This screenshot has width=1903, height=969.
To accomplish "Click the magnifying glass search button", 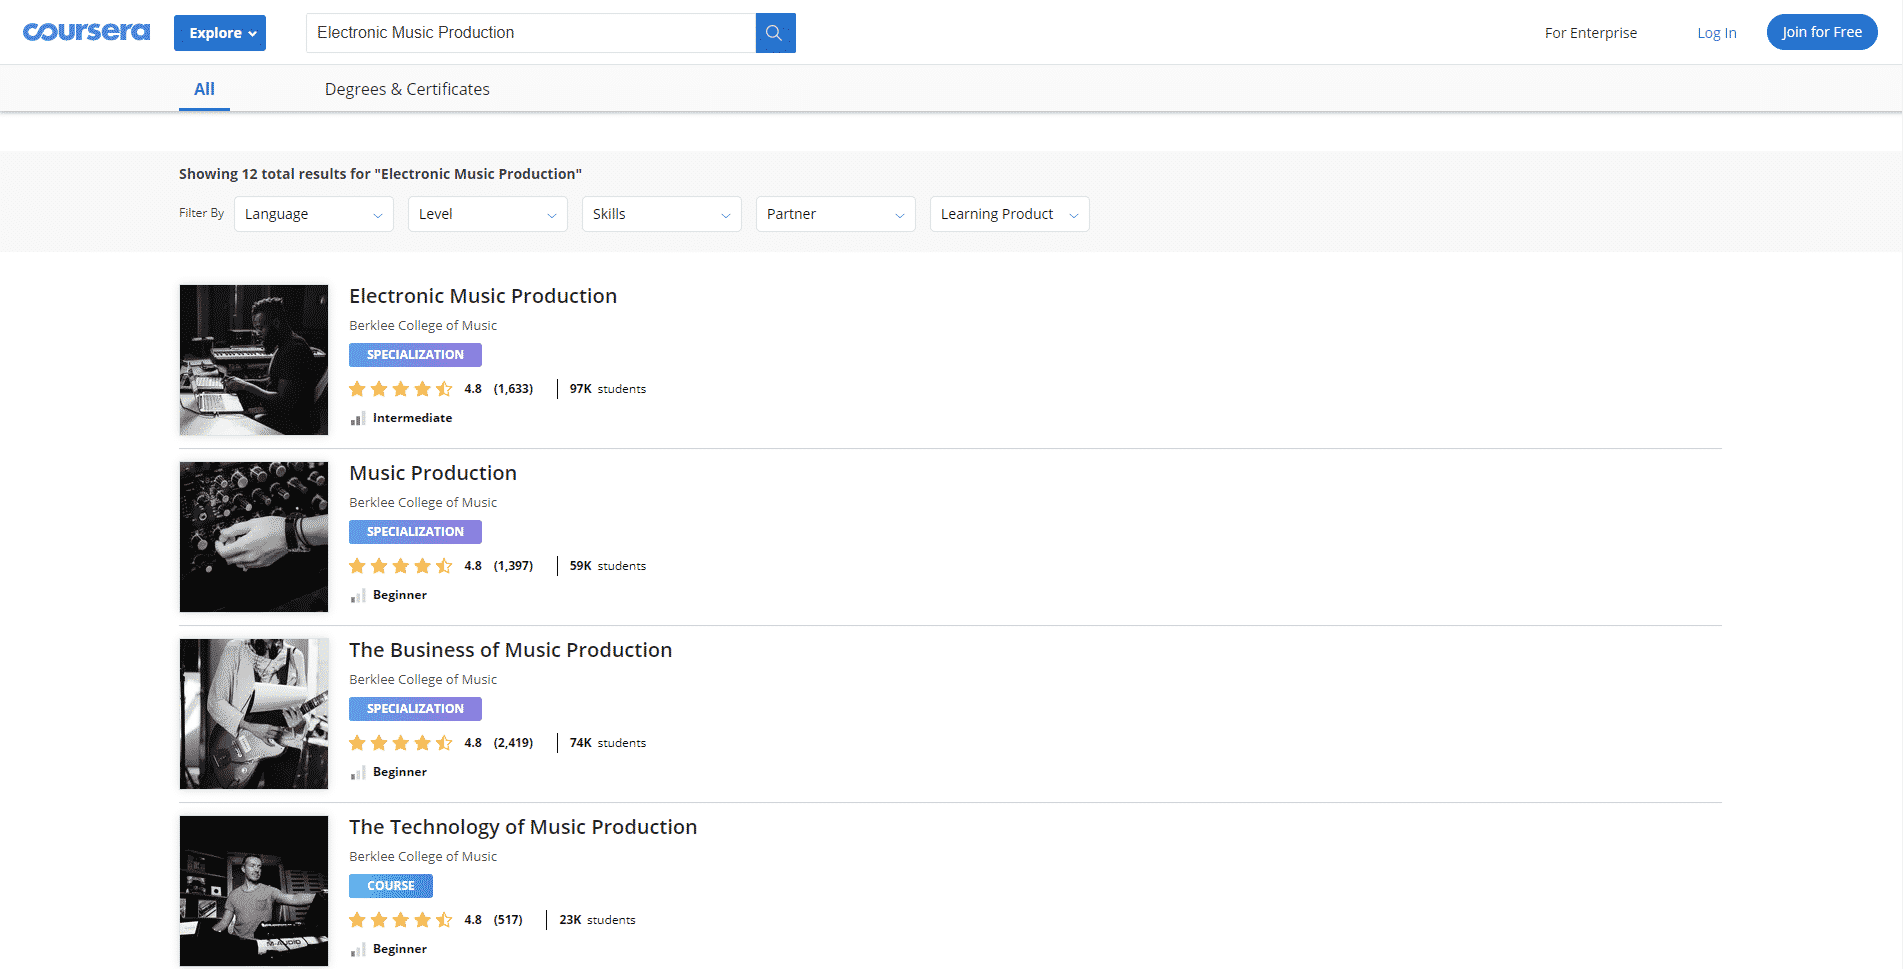I will 775,33.
